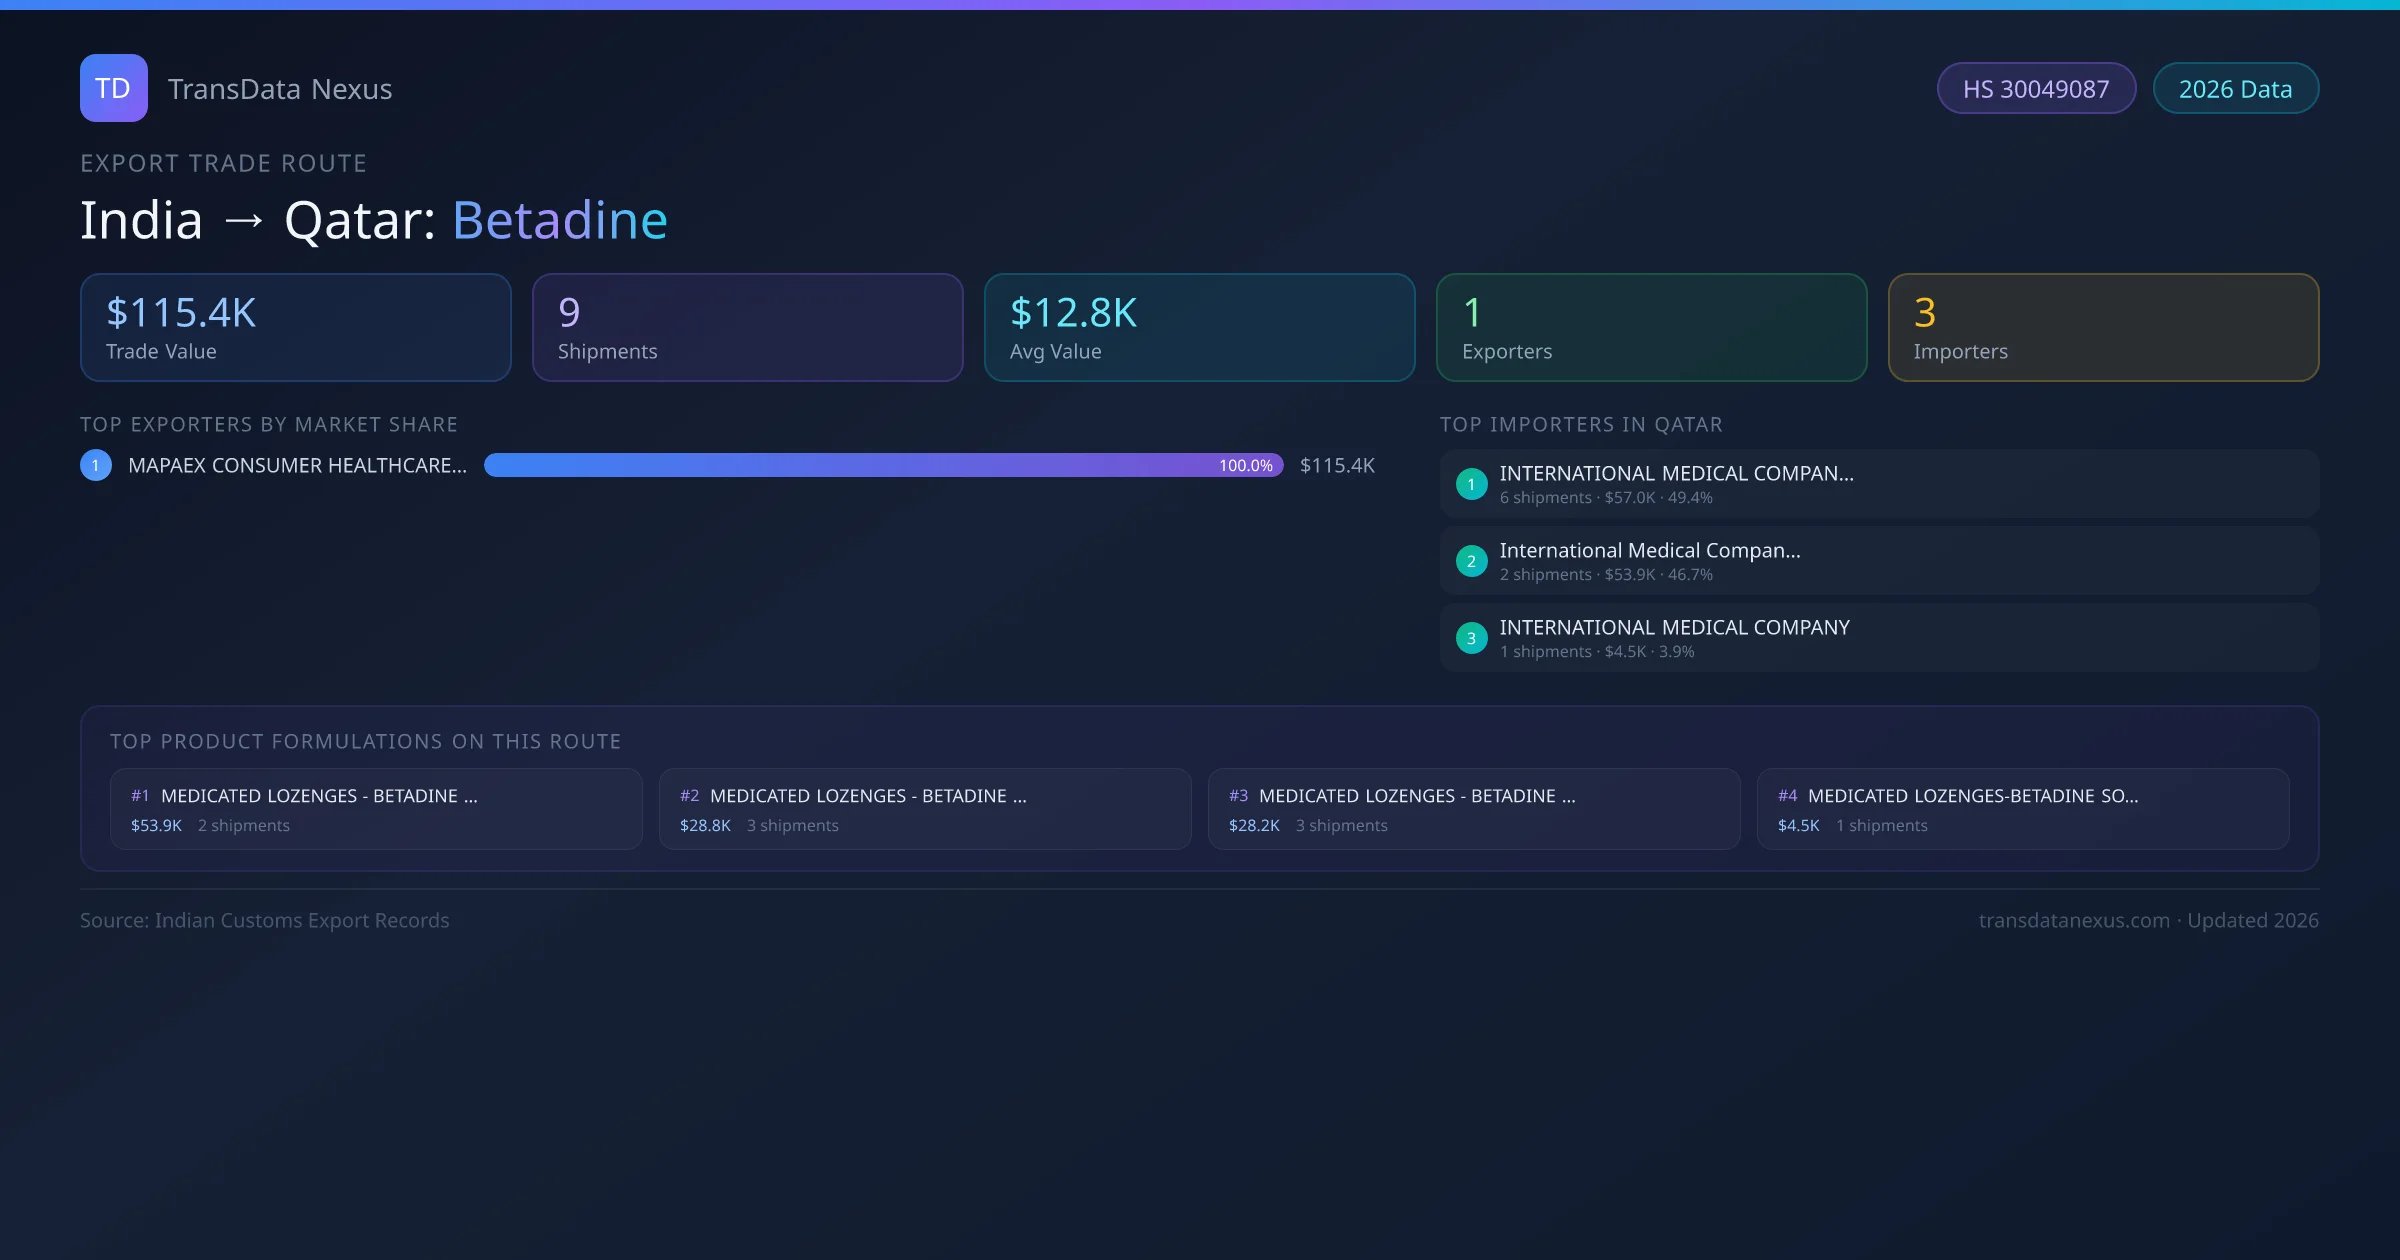Open the $12.8K Avg Value card

click(1199, 328)
